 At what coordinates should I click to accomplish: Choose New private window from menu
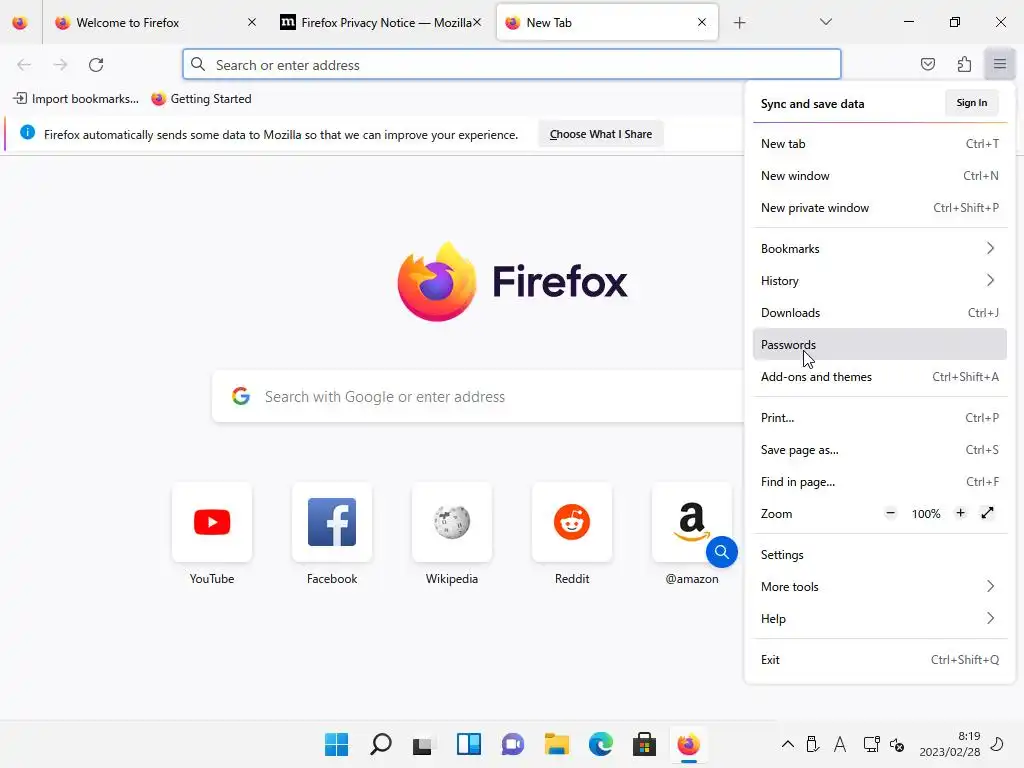880,208
